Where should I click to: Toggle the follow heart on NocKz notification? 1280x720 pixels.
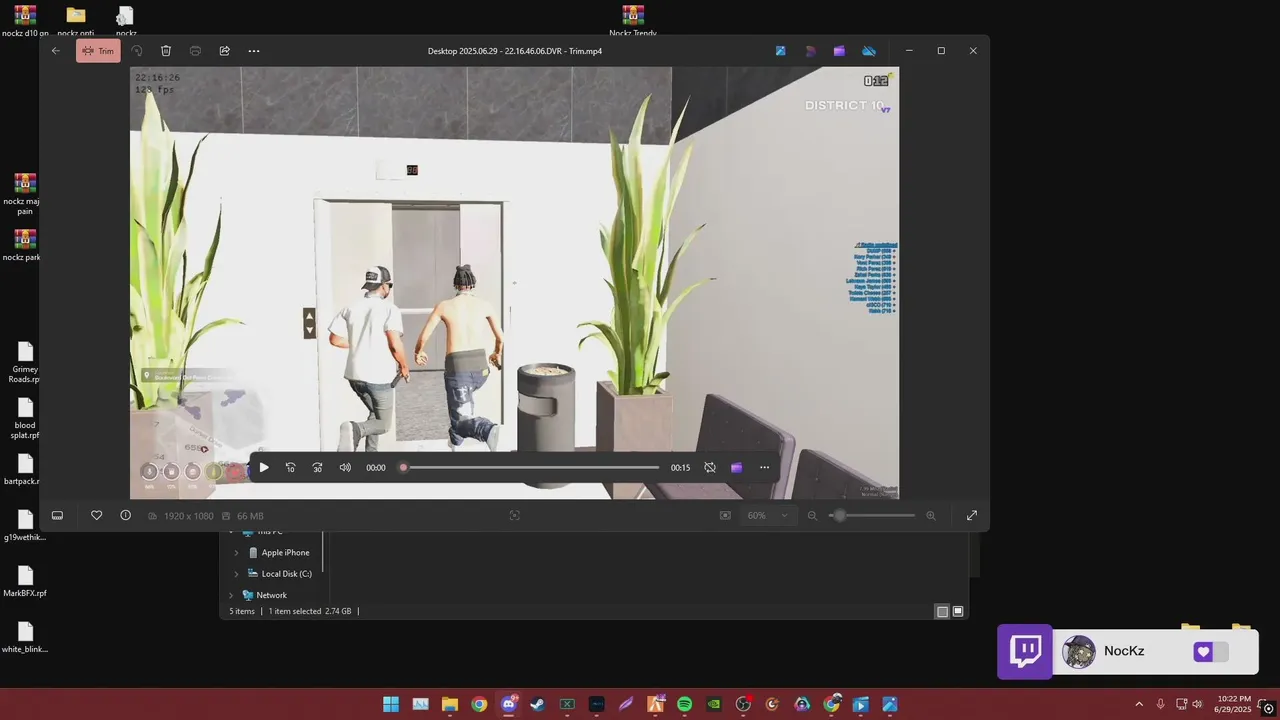[1211, 652]
